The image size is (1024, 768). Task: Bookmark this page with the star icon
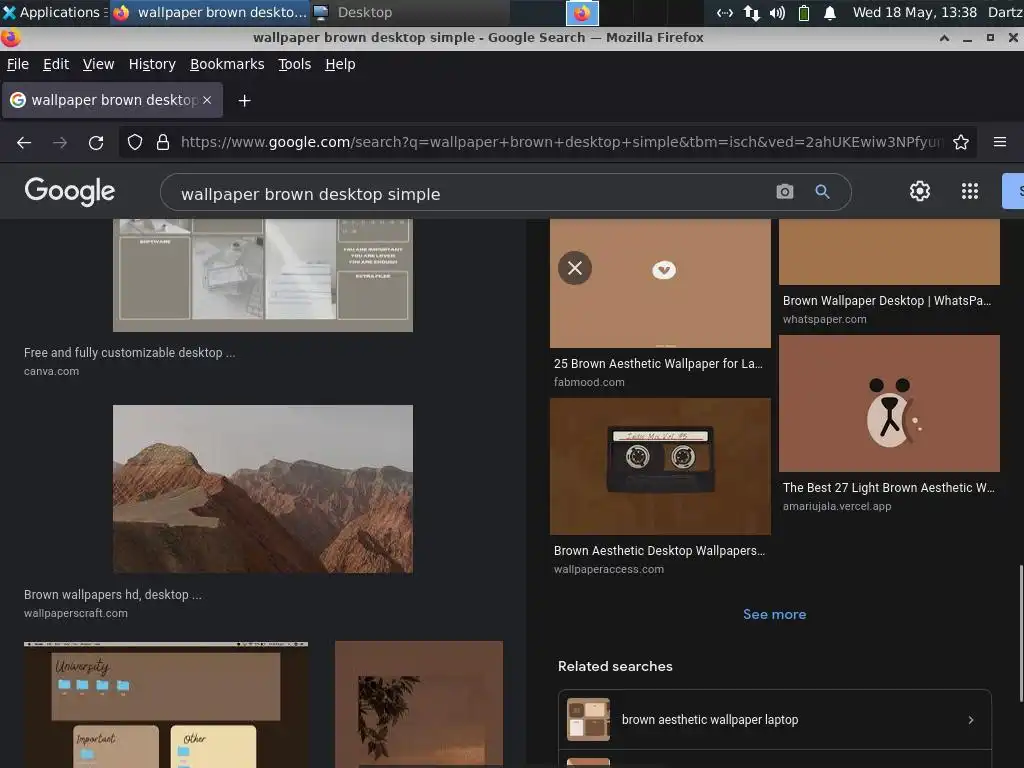click(x=961, y=142)
